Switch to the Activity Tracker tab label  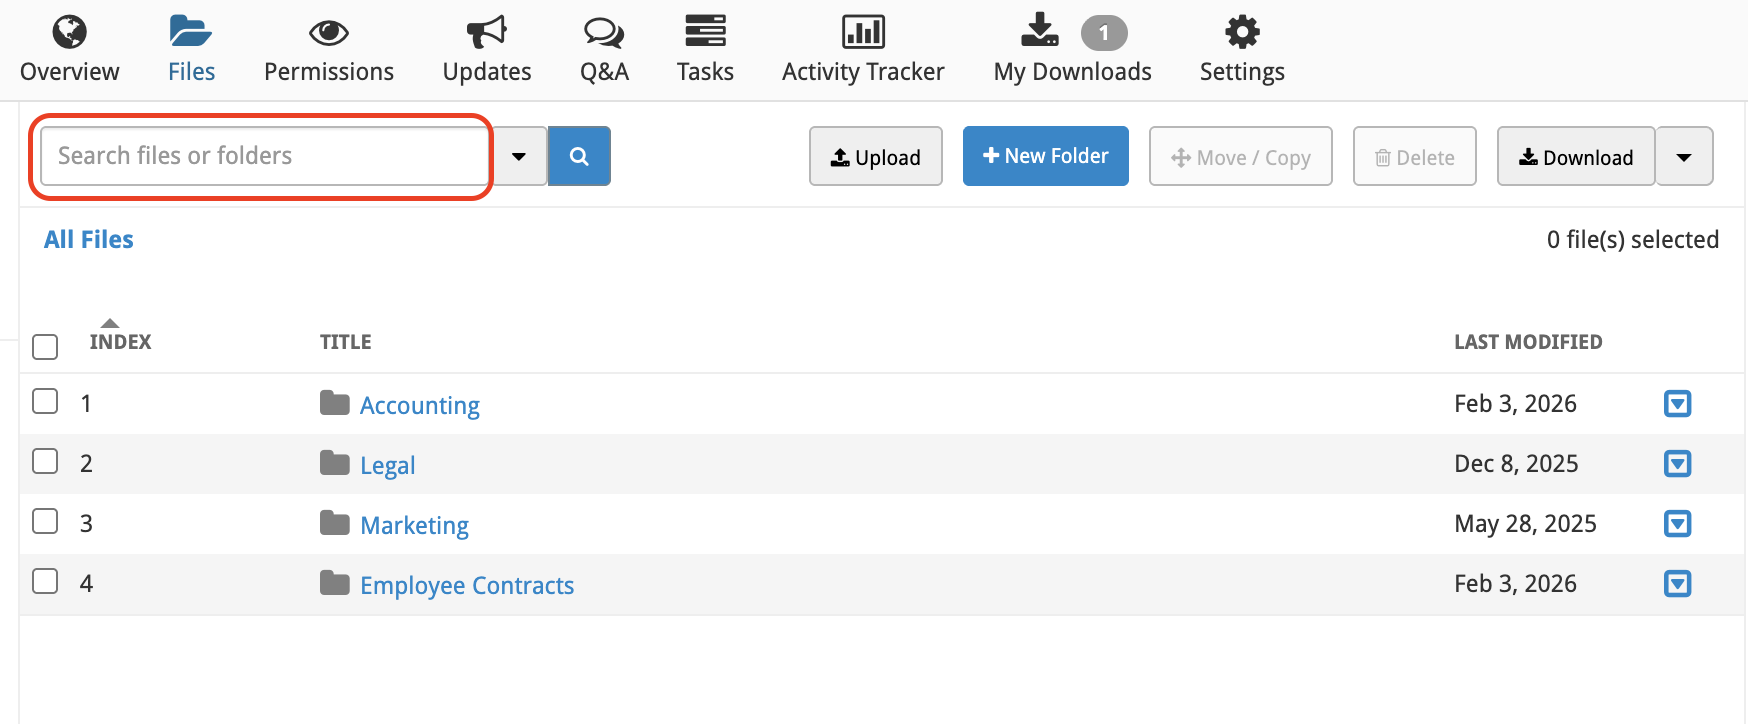tap(863, 72)
